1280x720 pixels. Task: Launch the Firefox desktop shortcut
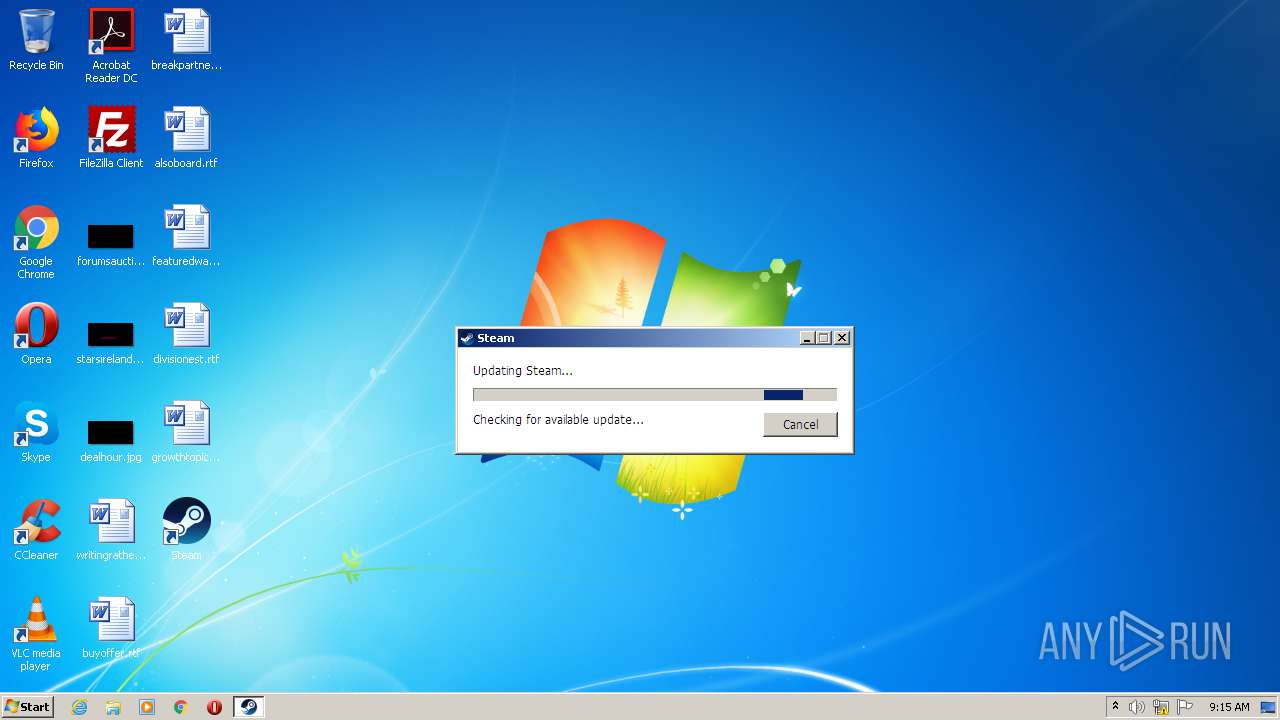click(36, 138)
